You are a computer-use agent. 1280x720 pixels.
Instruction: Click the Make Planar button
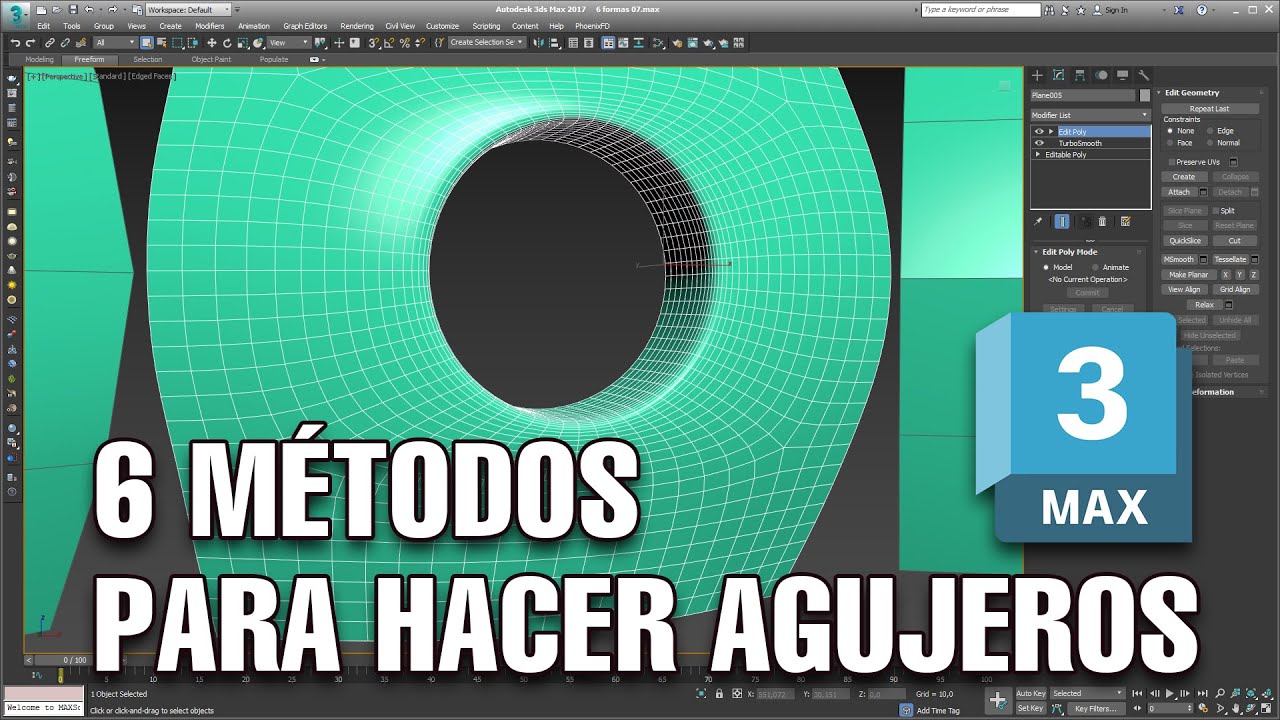tap(1188, 274)
